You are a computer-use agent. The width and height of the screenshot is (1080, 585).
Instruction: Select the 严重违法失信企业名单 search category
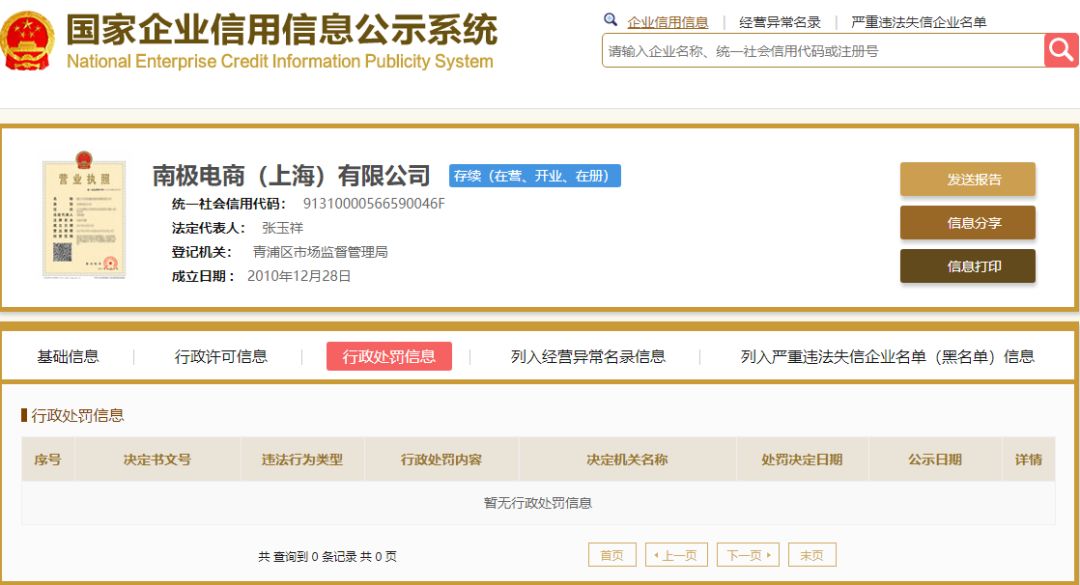pos(919,22)
